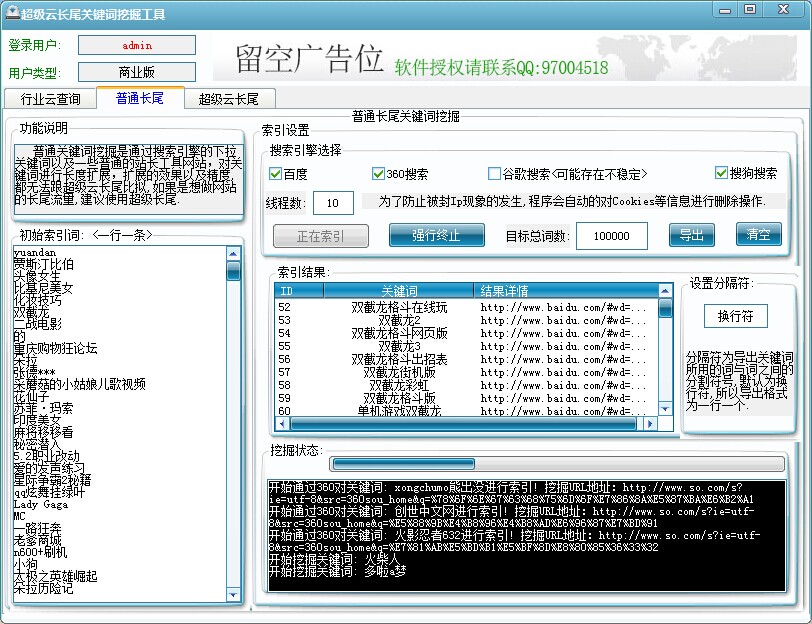Select result row 双截龙格斗在线玩

tap(467, 308)
